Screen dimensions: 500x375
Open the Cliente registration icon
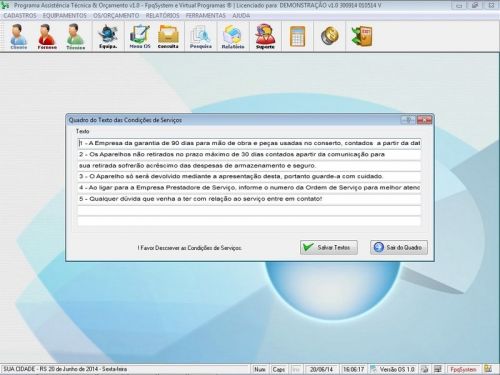point(19,37)
